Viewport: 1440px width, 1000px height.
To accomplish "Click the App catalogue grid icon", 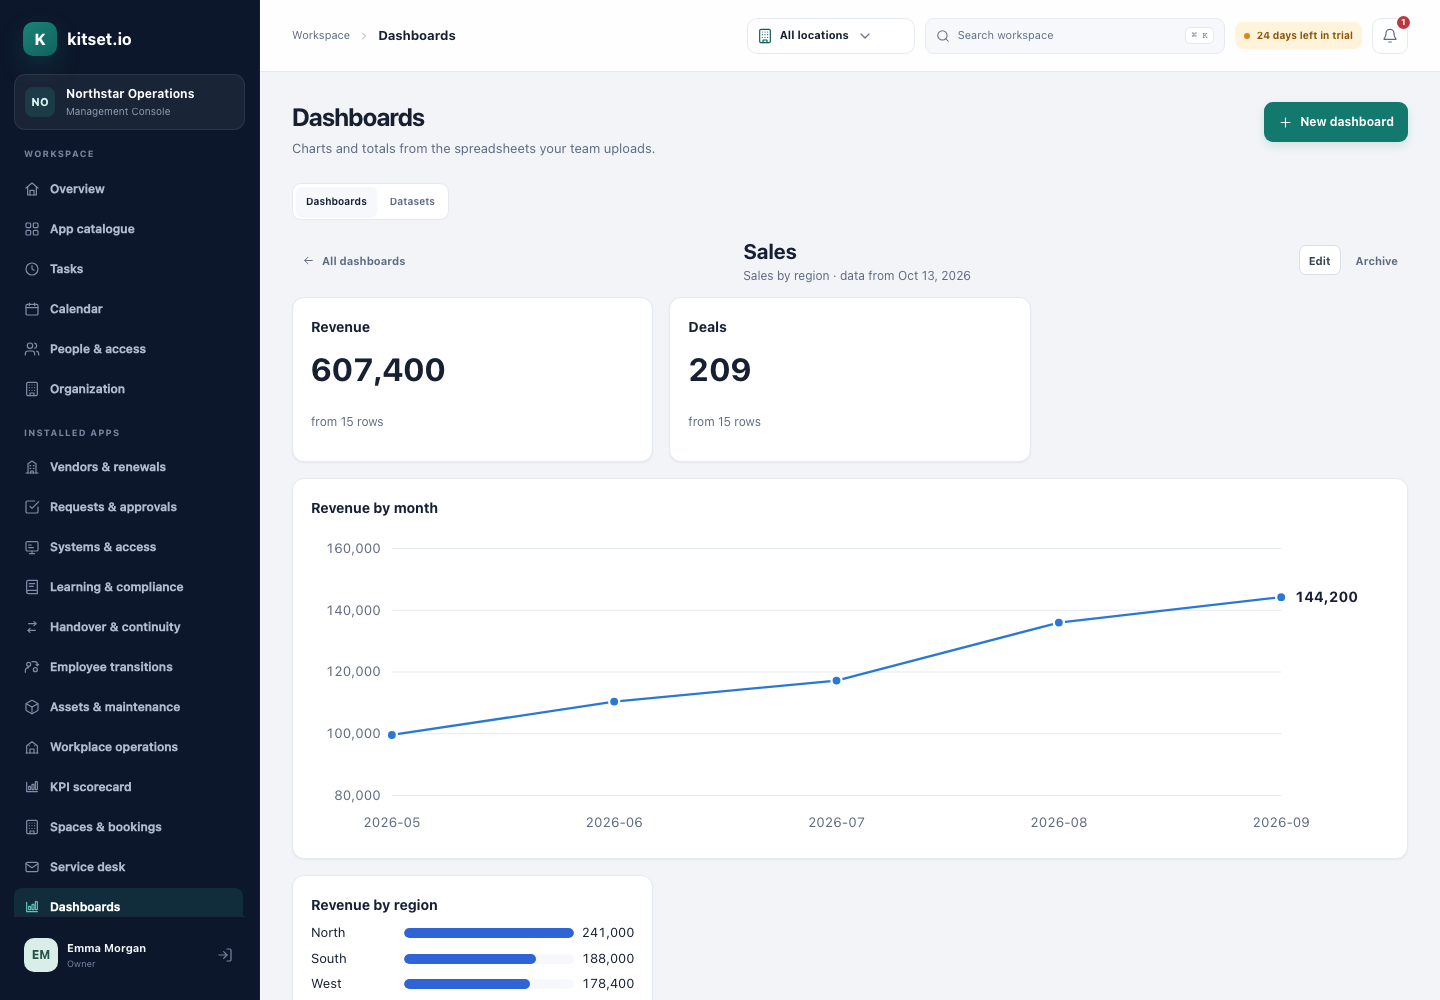I will [x=32, y=229].
